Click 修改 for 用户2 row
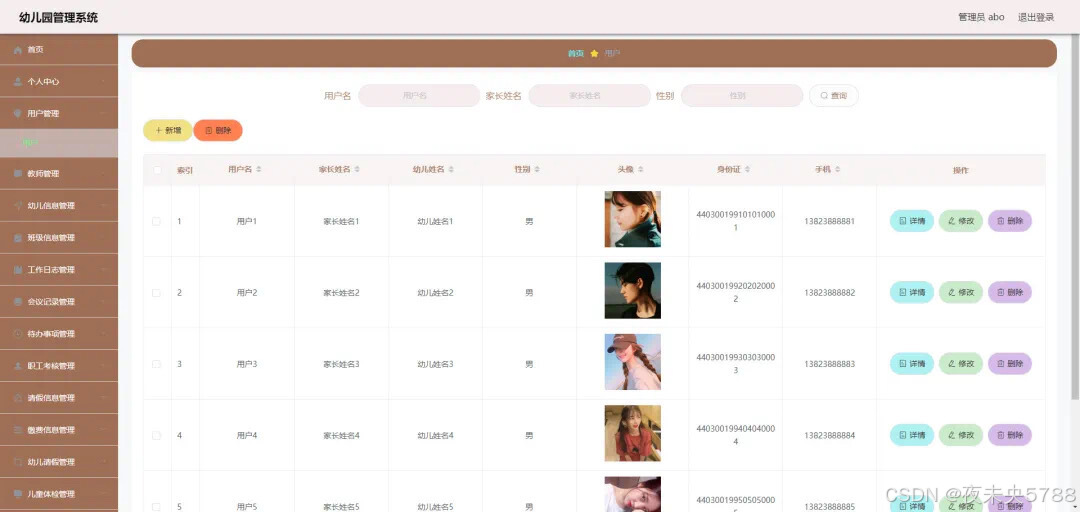 pos(961,293)
